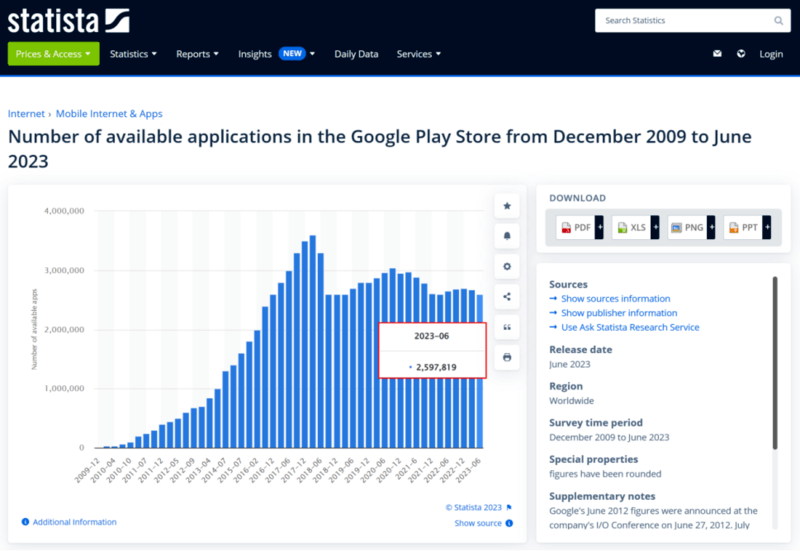The height and width of the screenshot is (551, 800).
Task: Click the quotation mark citation icon
Action: click(x=507, y=327)
